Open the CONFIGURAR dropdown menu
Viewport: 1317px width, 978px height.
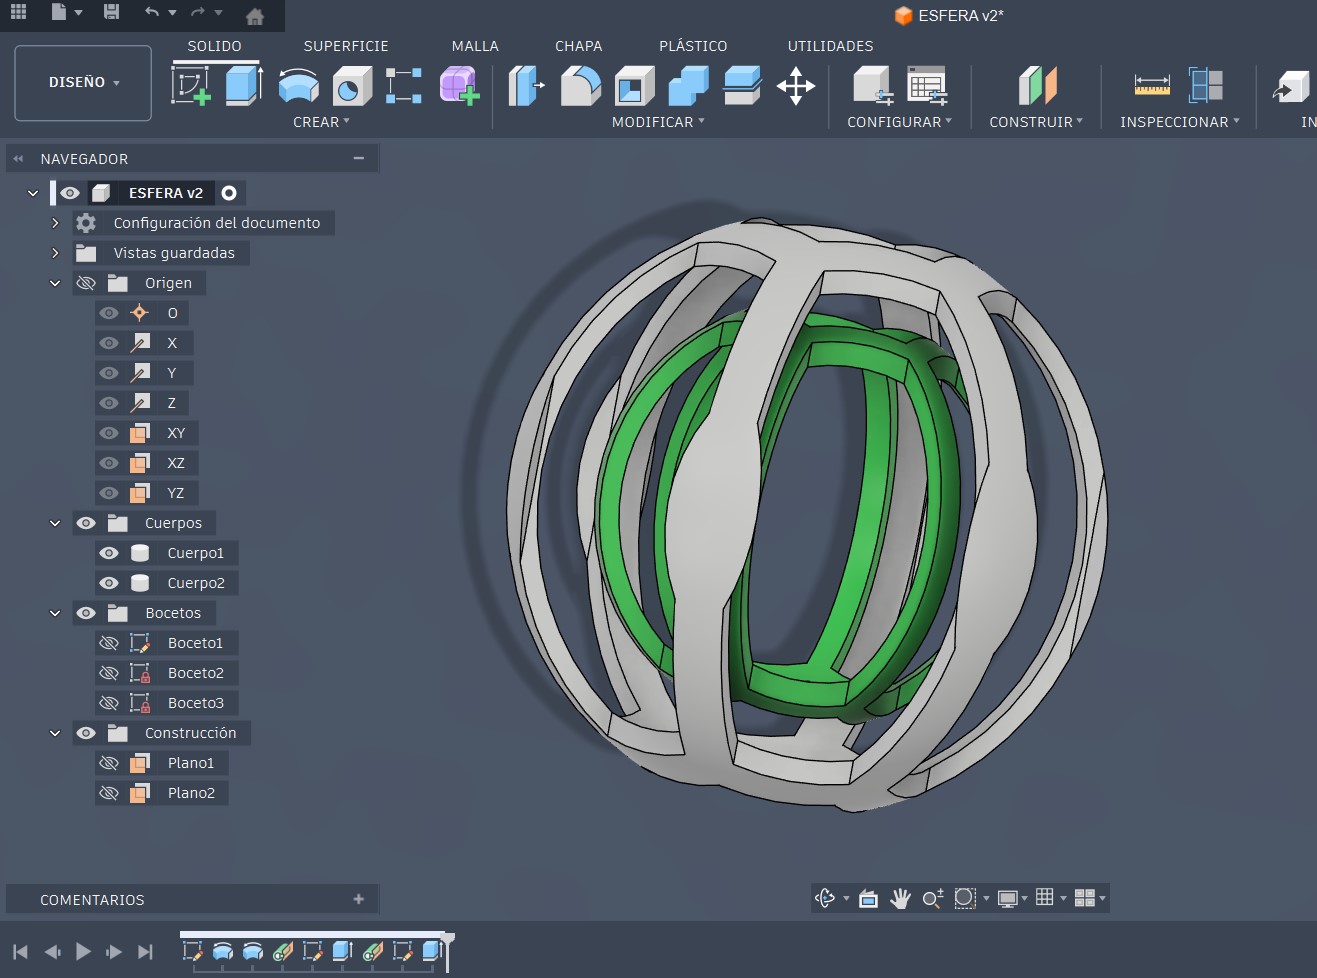900,122
